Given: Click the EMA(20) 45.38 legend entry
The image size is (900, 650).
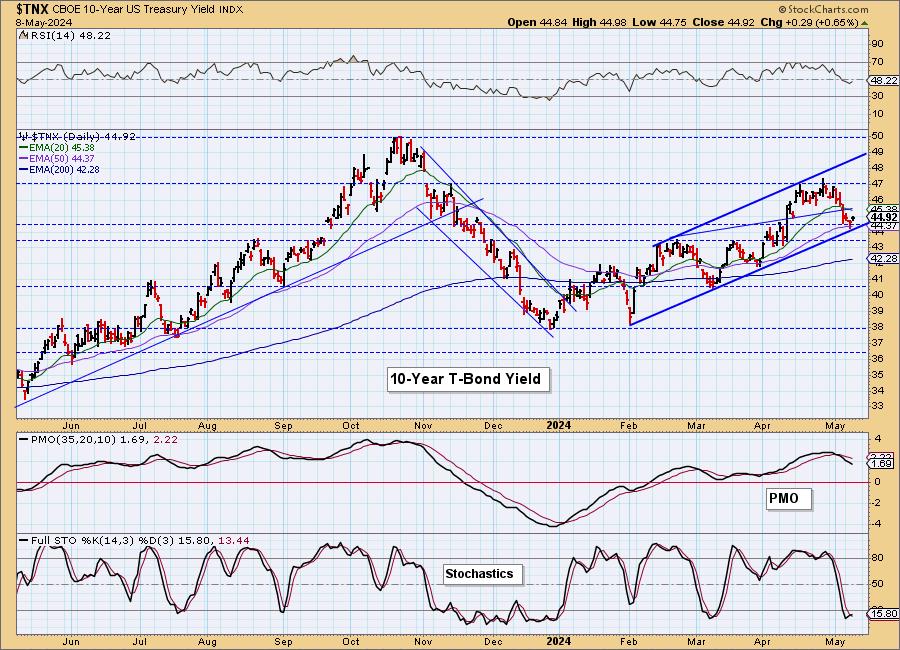Looking at the screenshot, I should [x=57, y=148].
